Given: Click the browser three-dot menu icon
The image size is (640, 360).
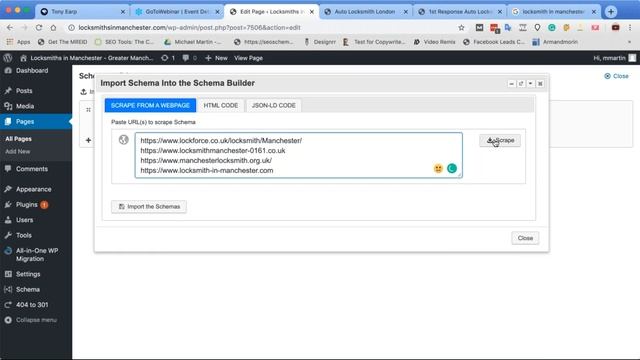Looking at the screenshot, I should (630, 28).
